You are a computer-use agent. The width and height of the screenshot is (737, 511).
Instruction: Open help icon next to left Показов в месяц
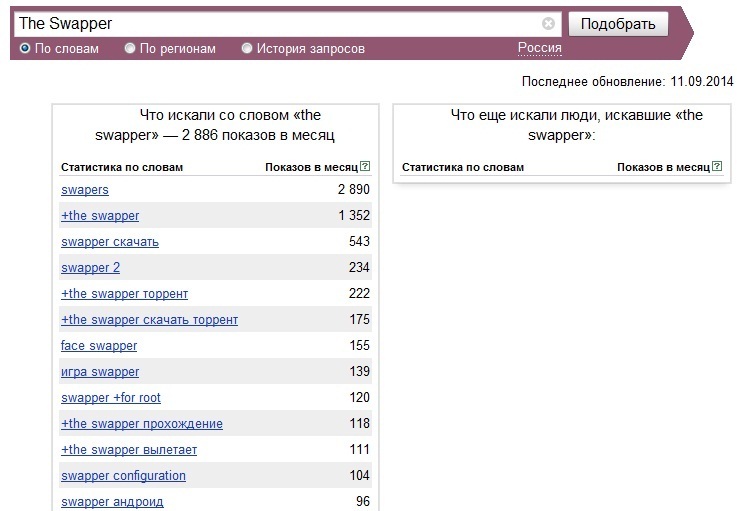point(365,166)
